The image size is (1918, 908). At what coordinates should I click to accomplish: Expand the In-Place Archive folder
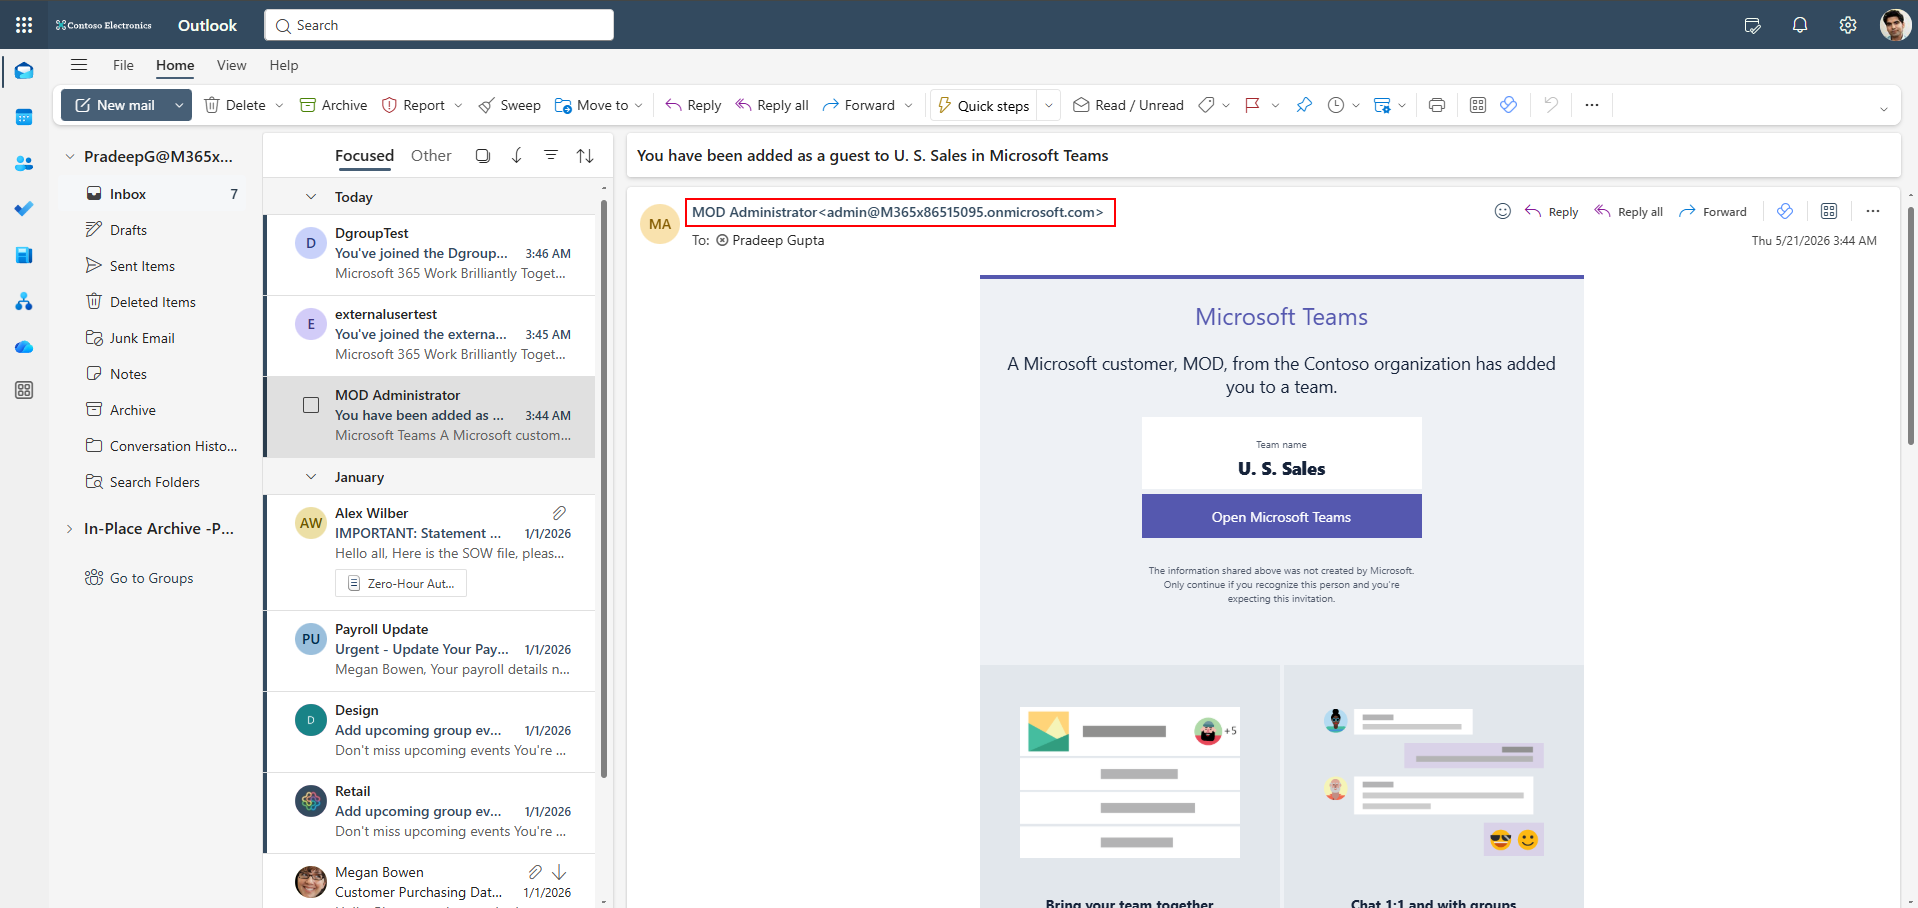pos(69,529)
